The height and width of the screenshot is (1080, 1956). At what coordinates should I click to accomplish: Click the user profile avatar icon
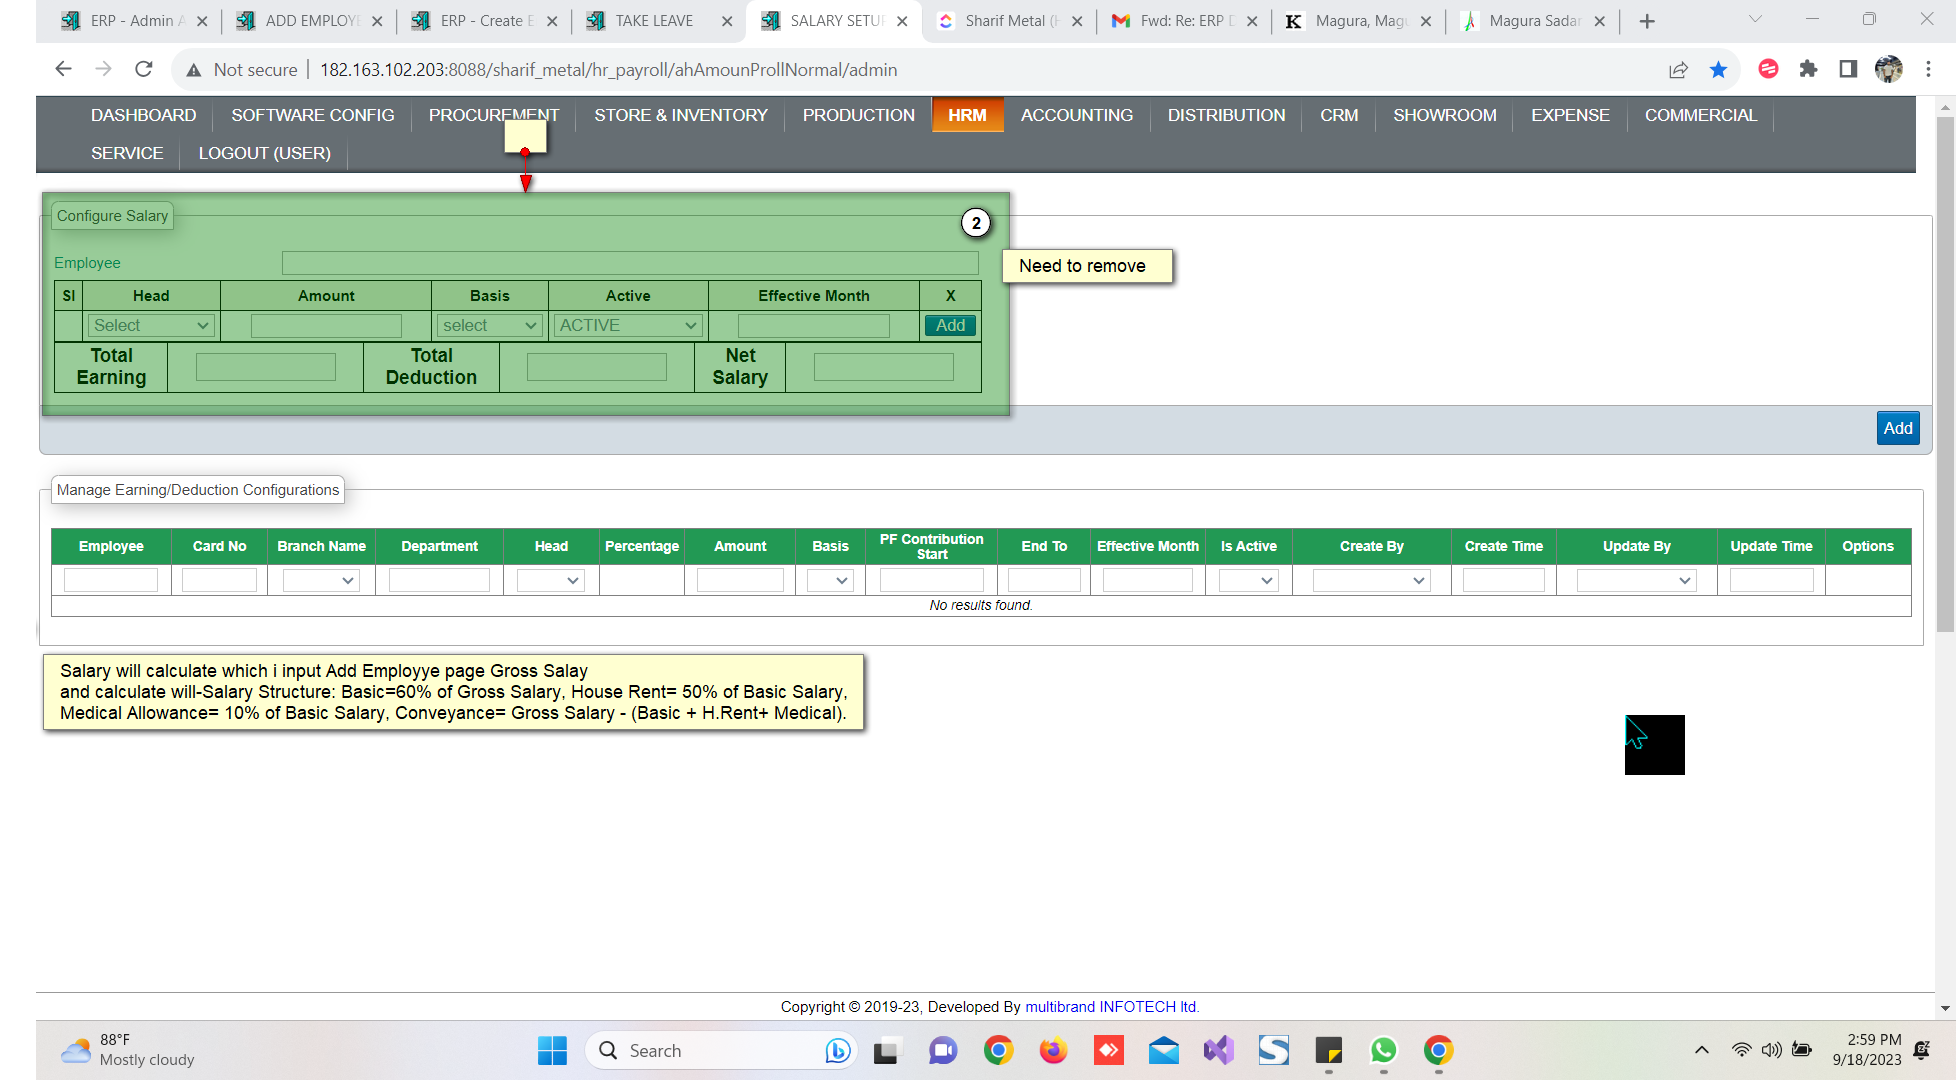(1888, 69)
